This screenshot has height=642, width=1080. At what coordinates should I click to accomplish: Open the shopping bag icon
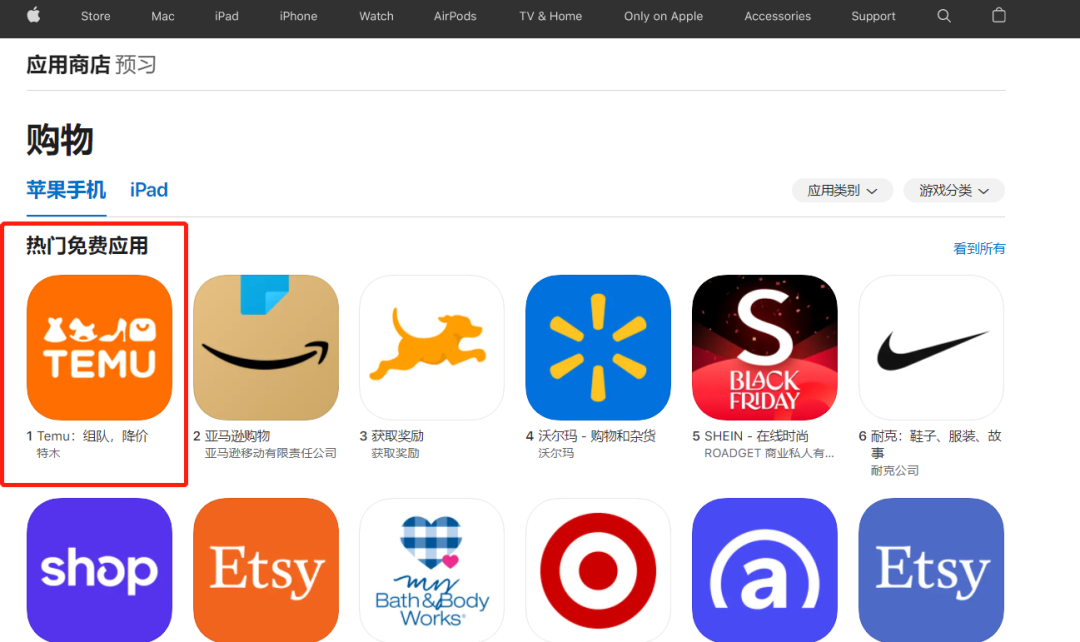(x=999, y=15)
